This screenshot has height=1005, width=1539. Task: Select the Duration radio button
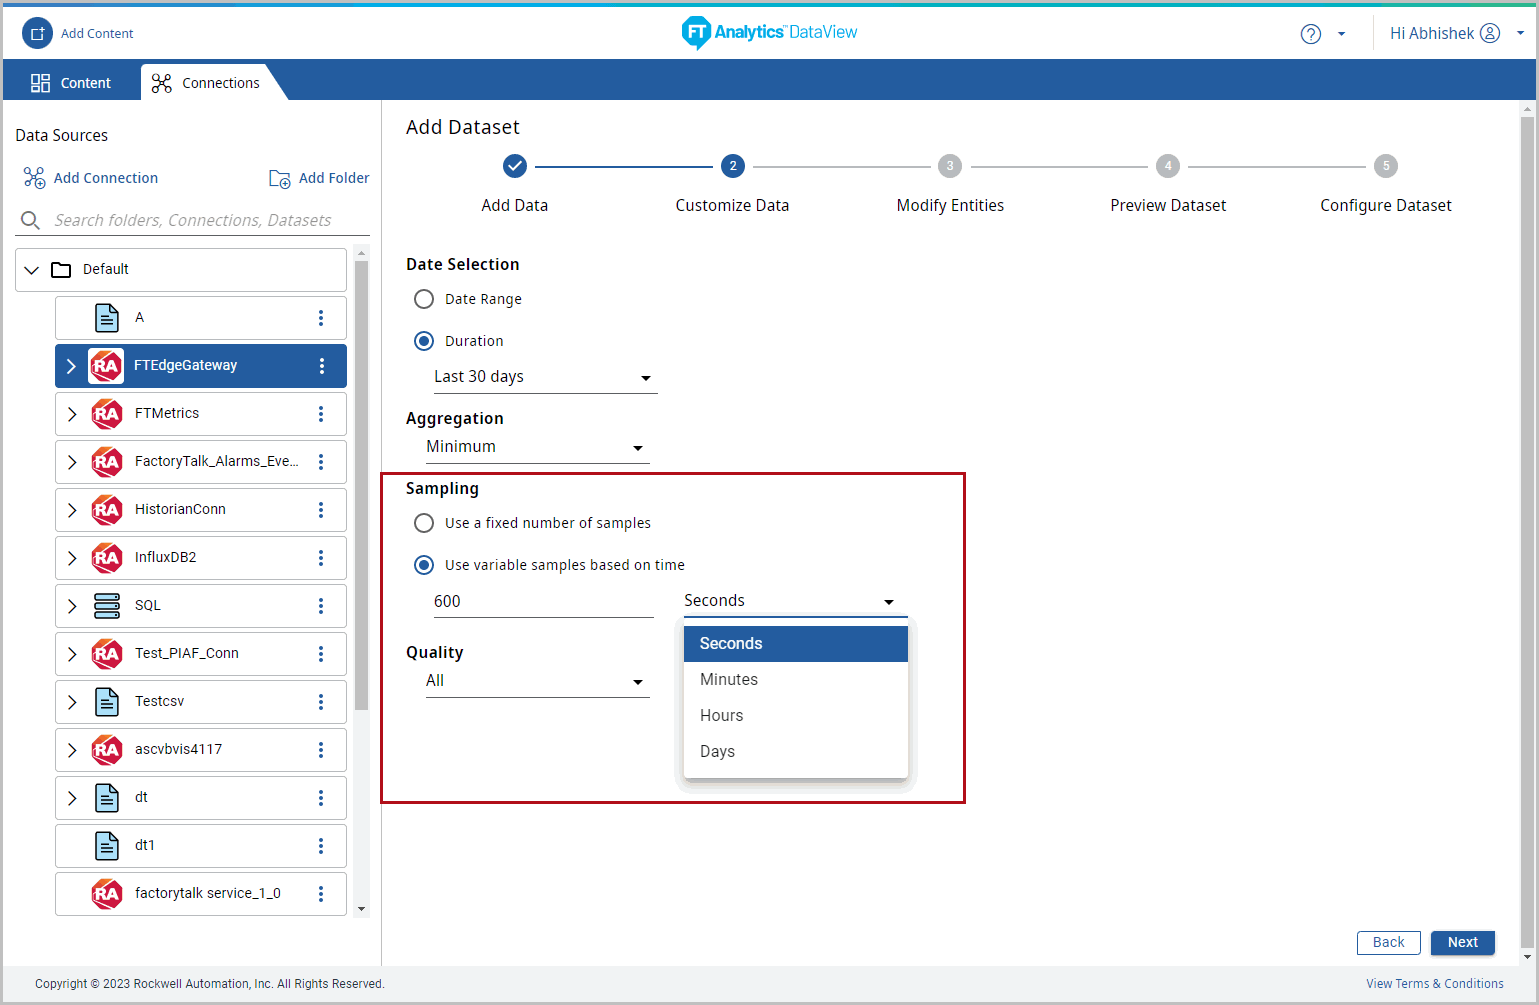coord(424,341)
